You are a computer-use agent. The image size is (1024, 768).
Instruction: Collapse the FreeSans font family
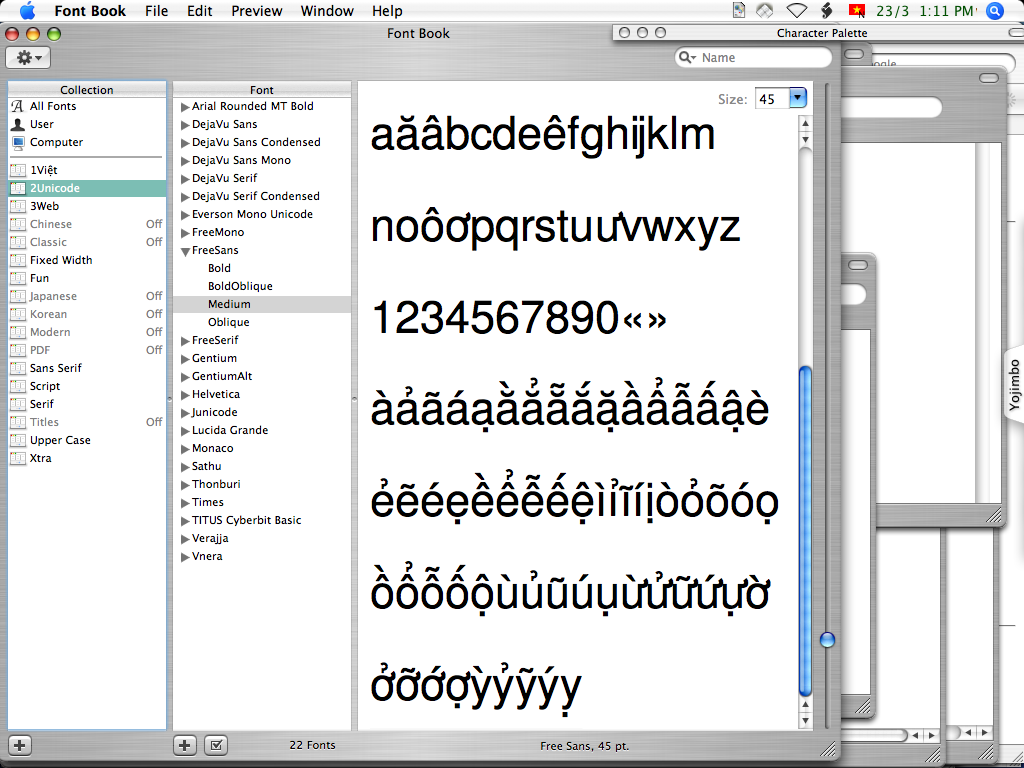point(185,251)
